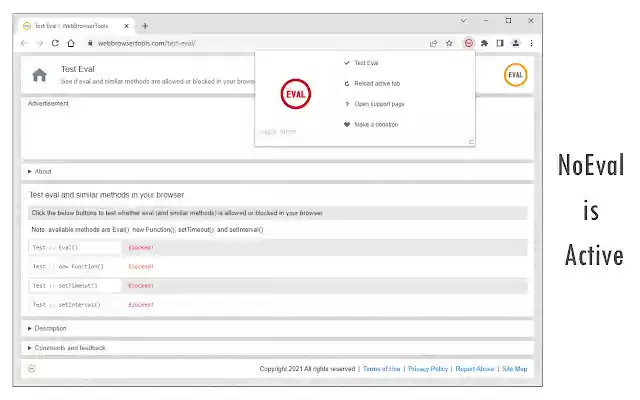Viewport: 640px width, 400px height.
Task: Click the website home house icon
Action: coord(40,75)
